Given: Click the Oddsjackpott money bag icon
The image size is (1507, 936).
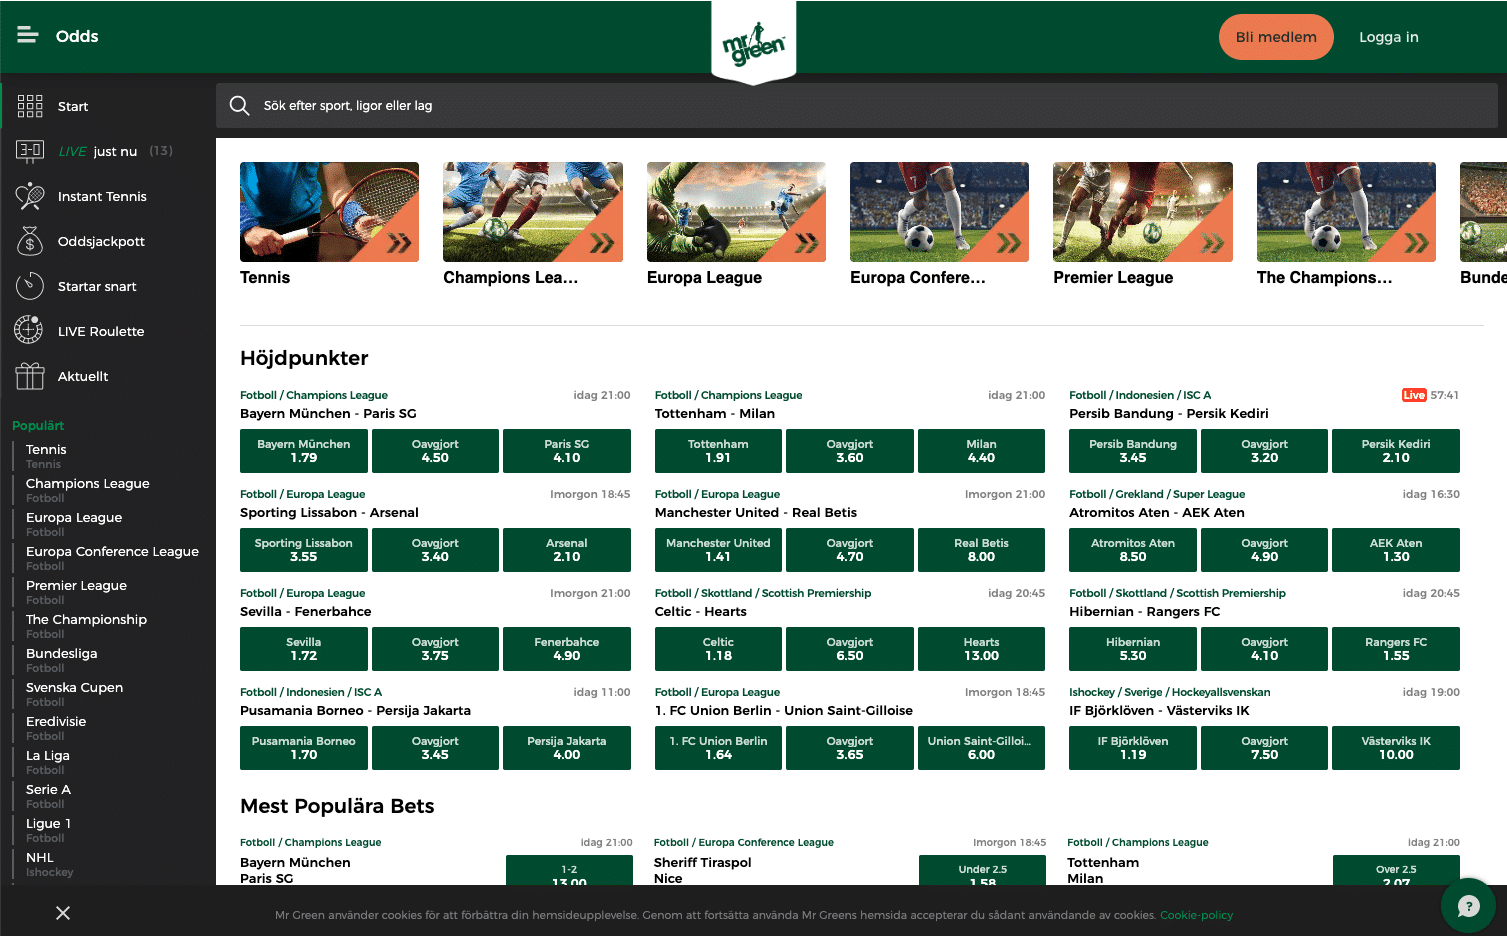Looking at the screenshot, I should (30, 241).
